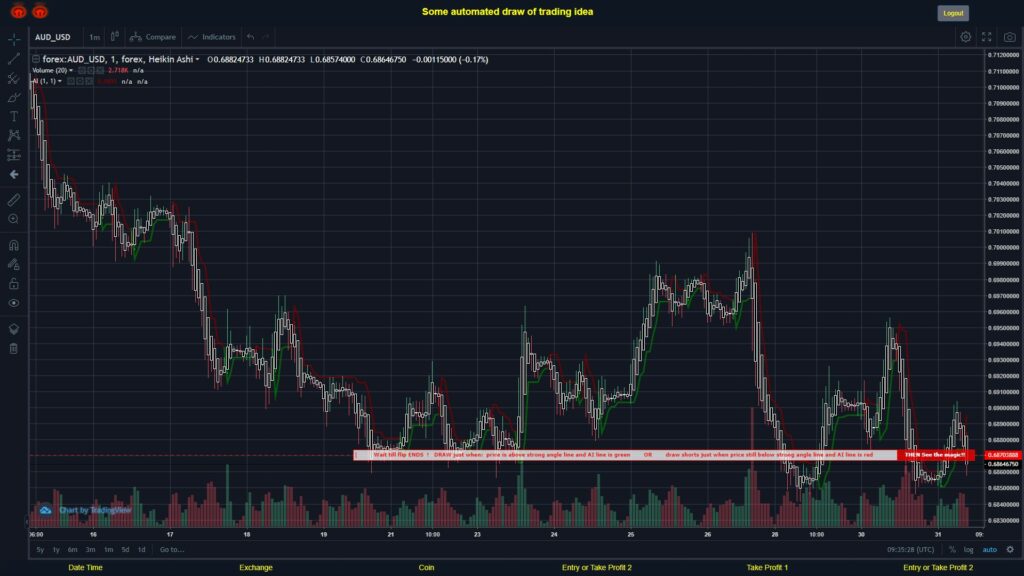Open bottom-right chart properties gear
The image size is (1024, 576).
1010,550
